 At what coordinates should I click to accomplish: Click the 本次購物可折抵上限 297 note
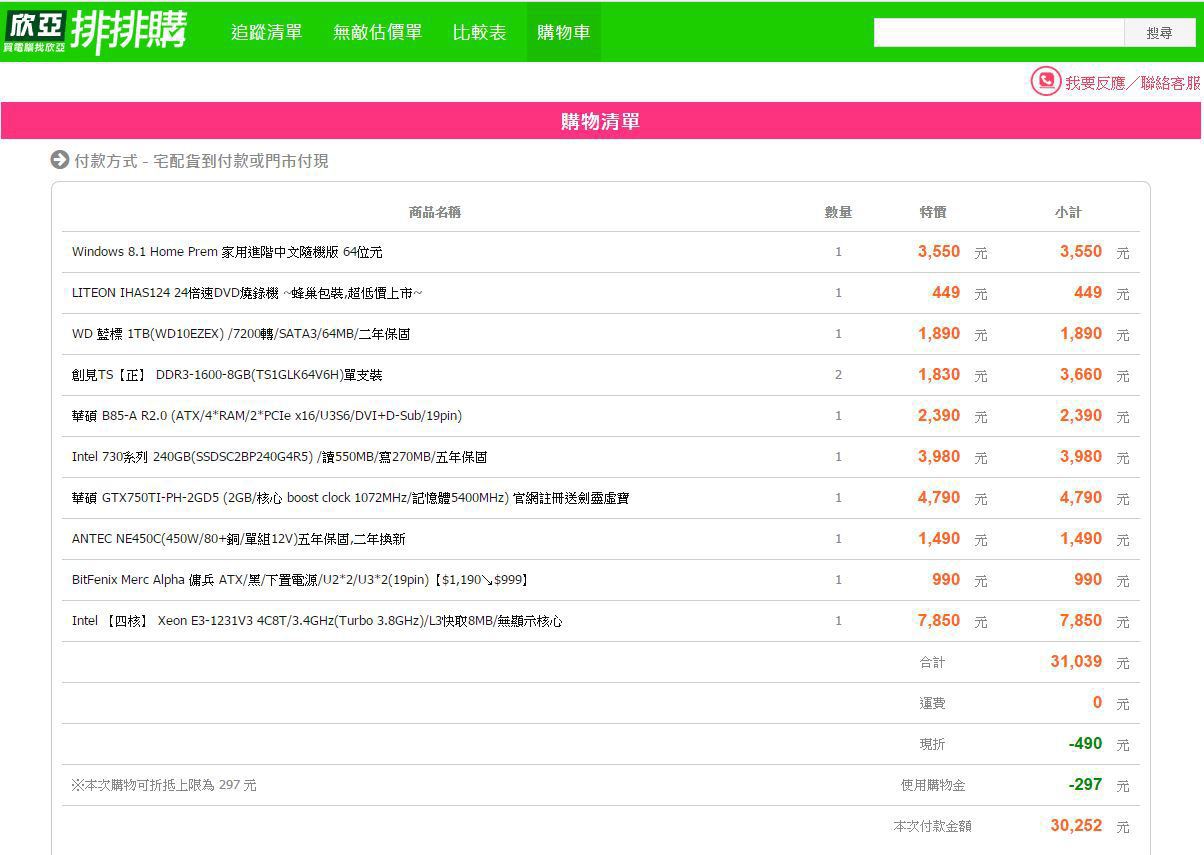(x=163, y=786)
